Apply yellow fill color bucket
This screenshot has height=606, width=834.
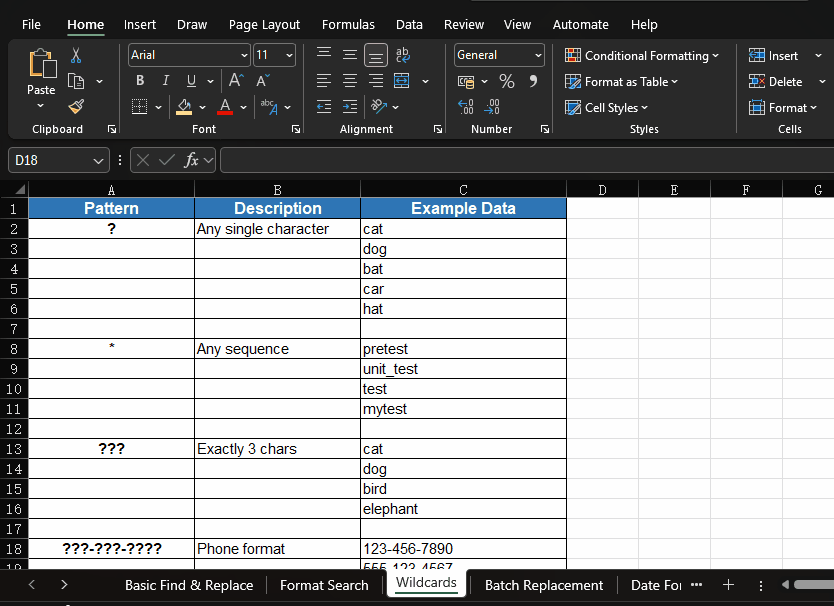click(x=184, y=107)
